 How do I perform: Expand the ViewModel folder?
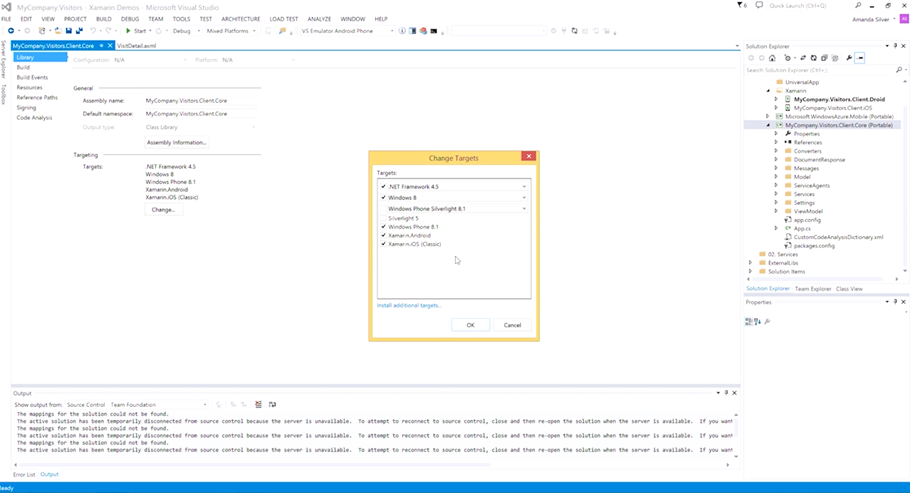tap(776, 211)
